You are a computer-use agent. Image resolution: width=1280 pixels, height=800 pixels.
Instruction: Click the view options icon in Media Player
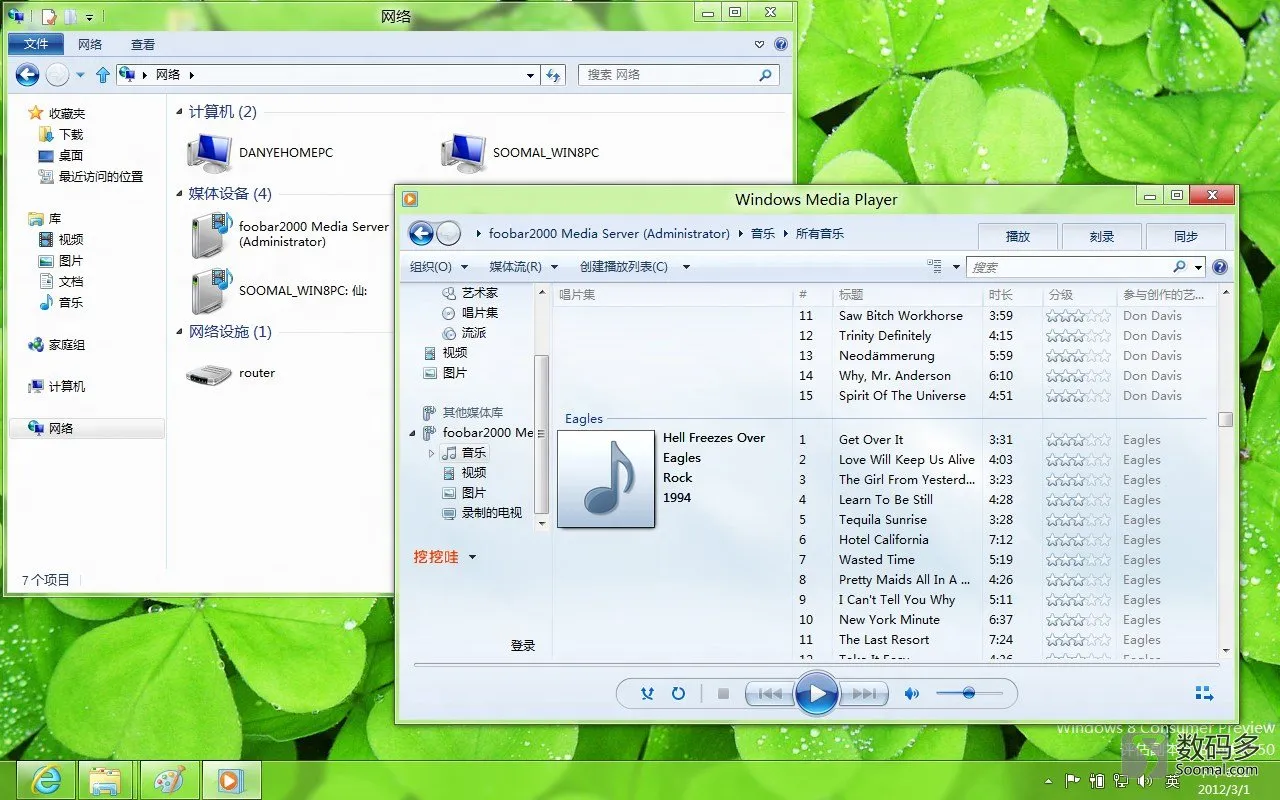[x=935, y=267]
